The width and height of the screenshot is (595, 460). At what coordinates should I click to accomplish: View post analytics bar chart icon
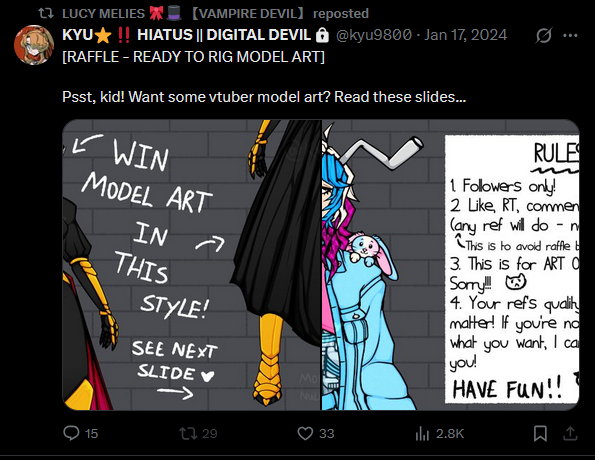[422, 433]
